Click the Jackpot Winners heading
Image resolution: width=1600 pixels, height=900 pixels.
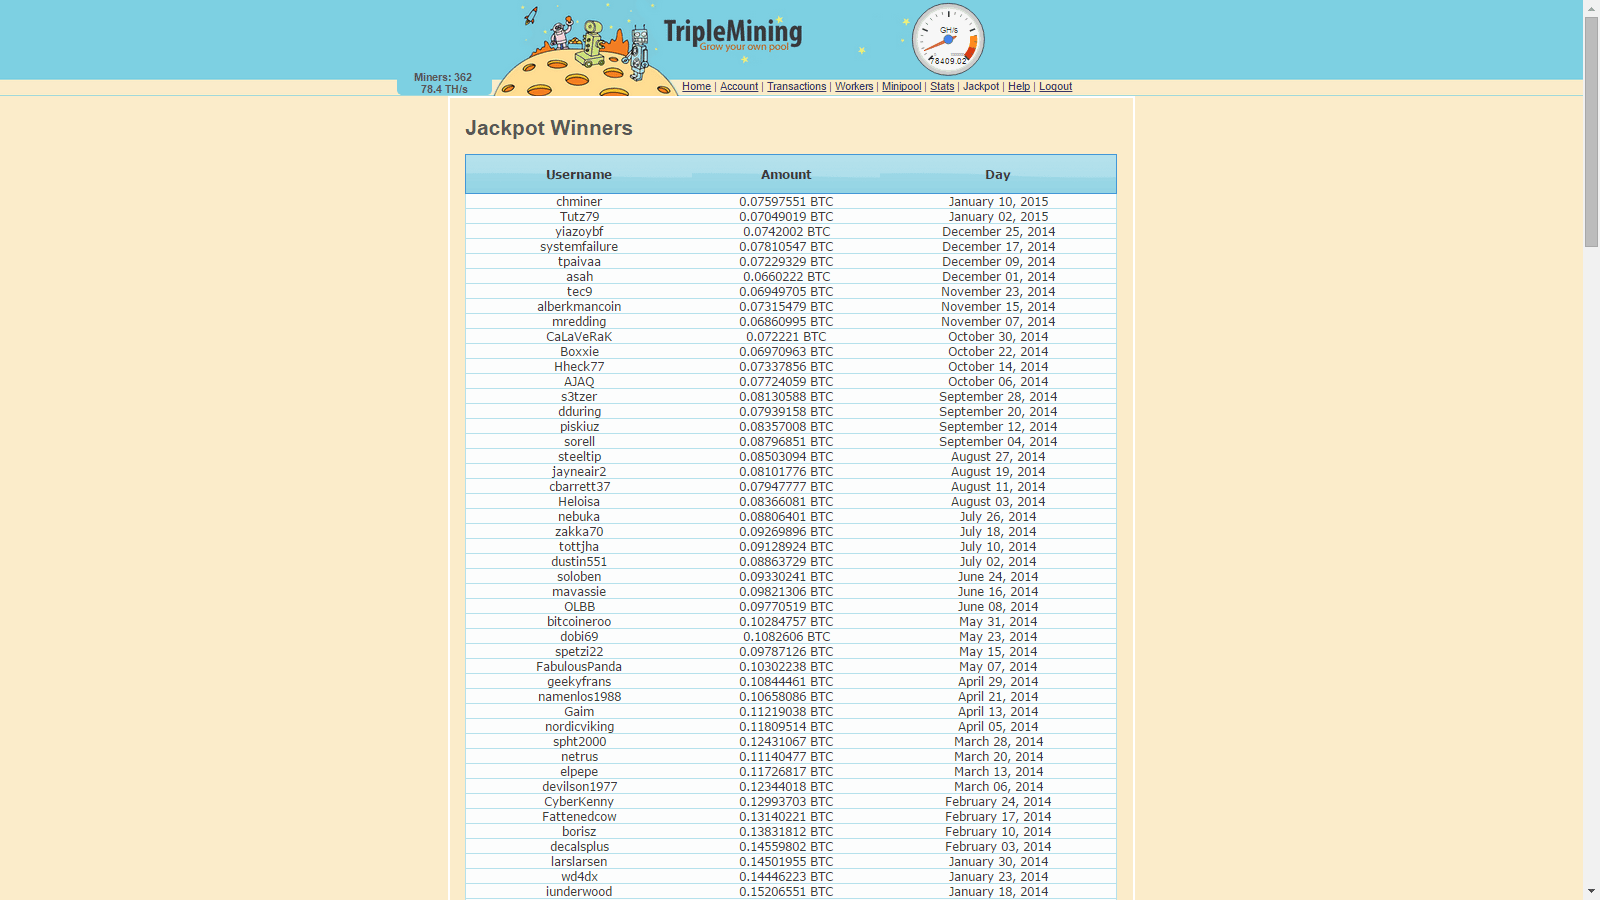pos(549,128)
